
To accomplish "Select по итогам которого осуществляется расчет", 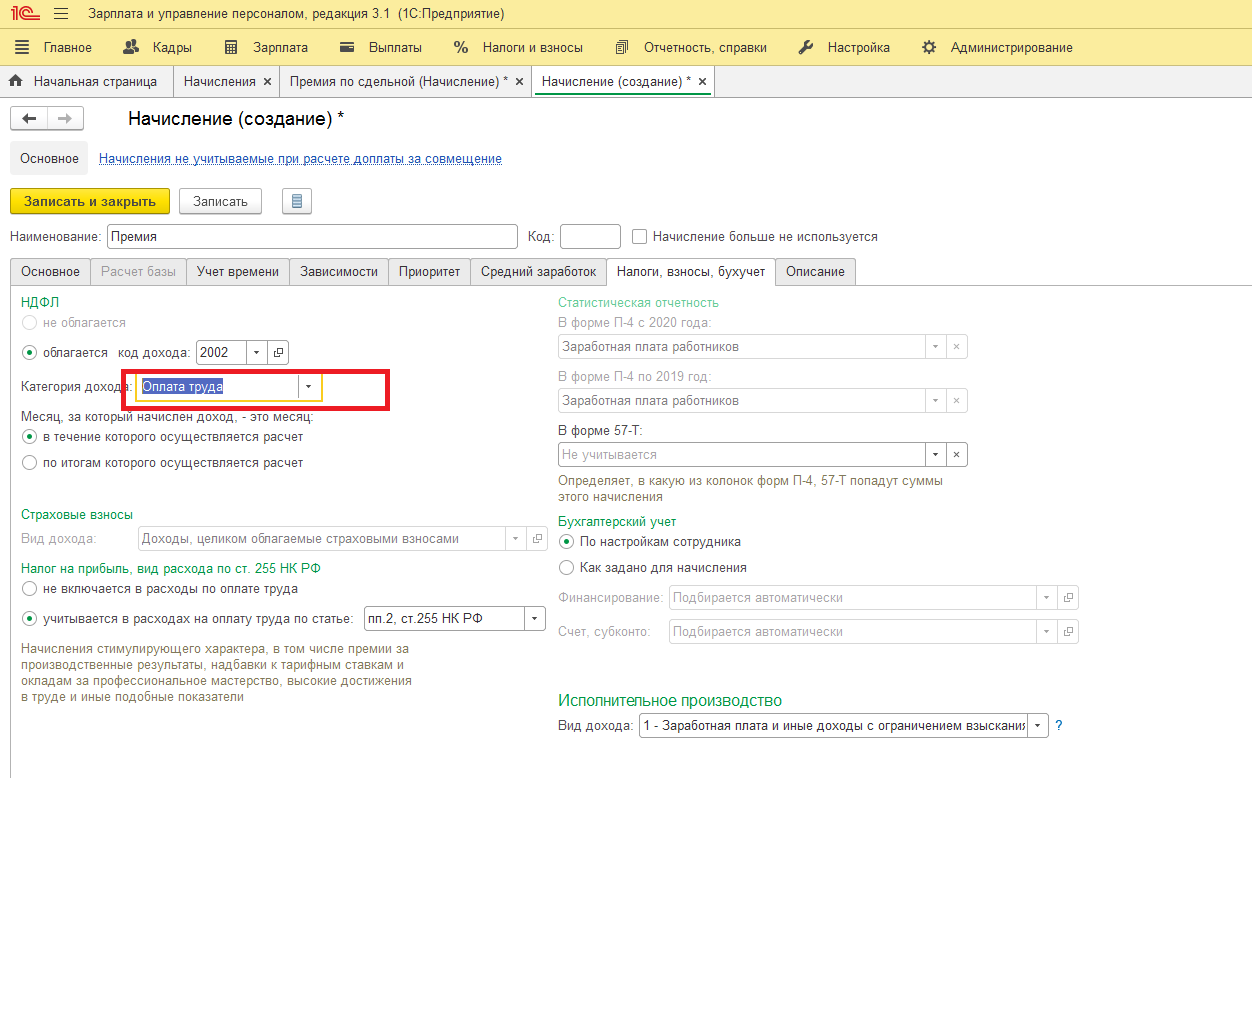I will 30,463.
